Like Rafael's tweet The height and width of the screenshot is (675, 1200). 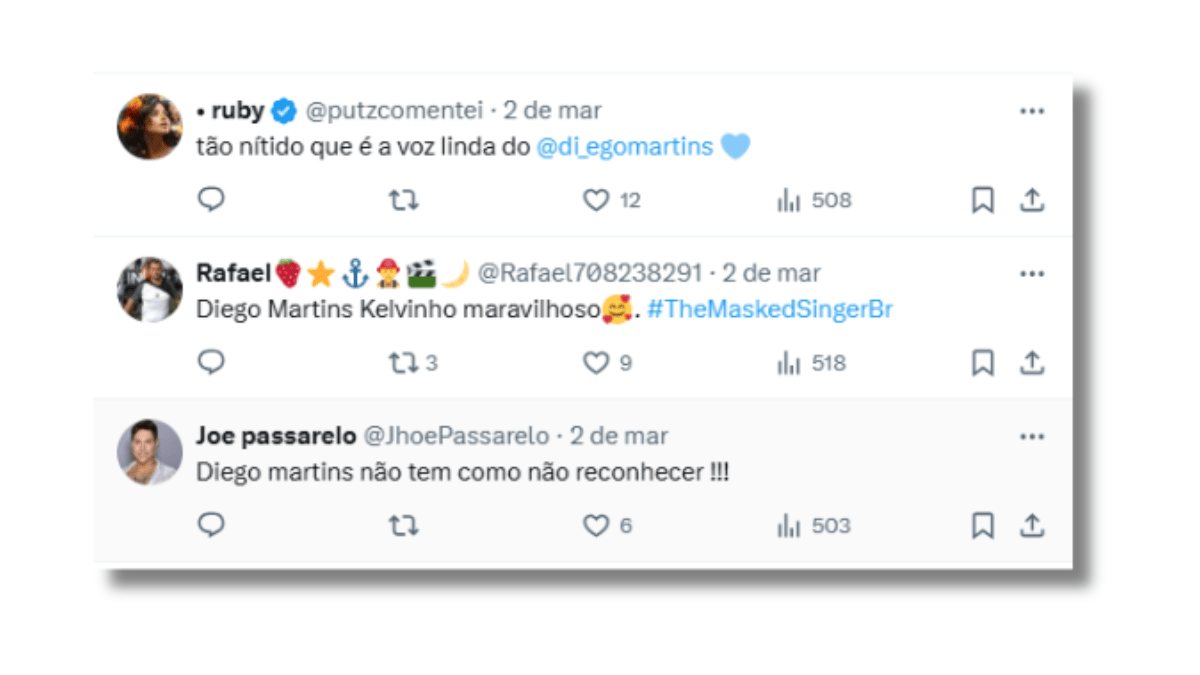tap(598, 362)
